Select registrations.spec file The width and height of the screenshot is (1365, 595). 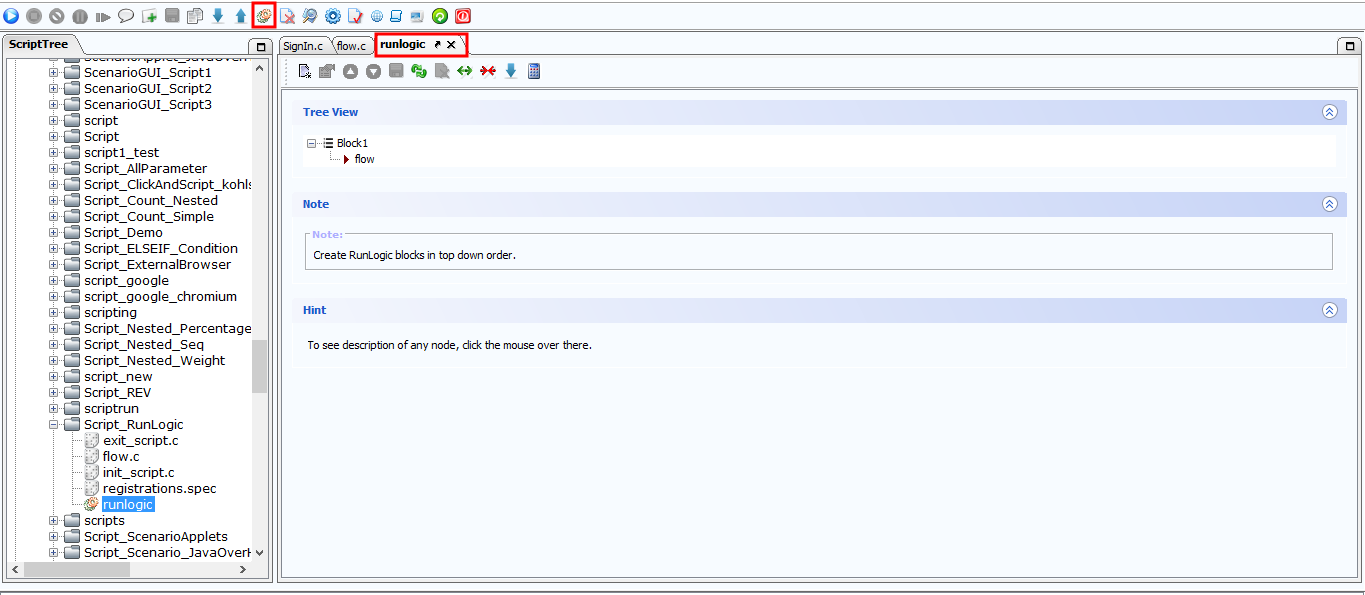159,489
